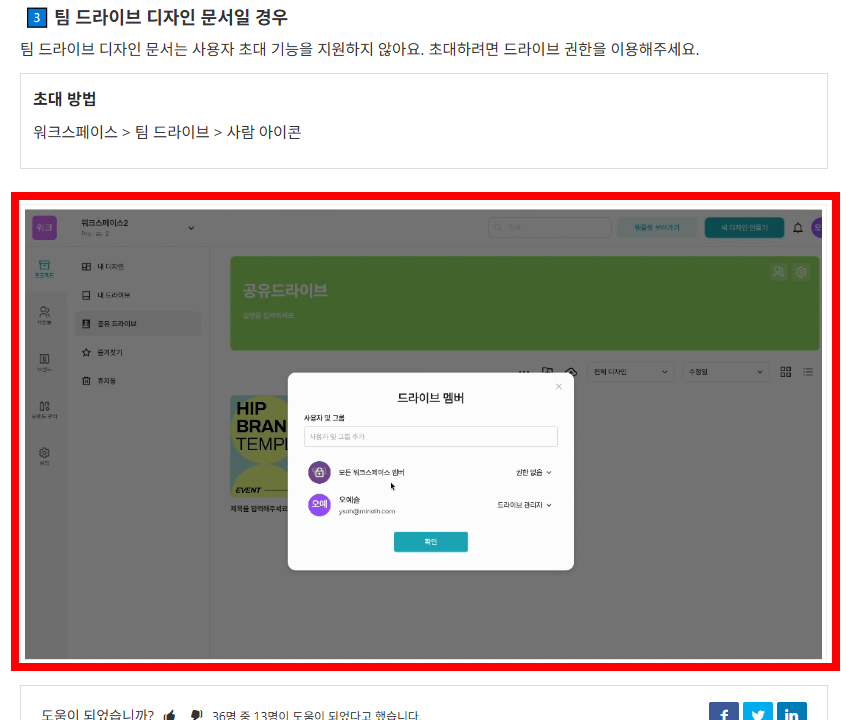Click the cloud upload icon
857x720 pixels.
click(572, 372)
